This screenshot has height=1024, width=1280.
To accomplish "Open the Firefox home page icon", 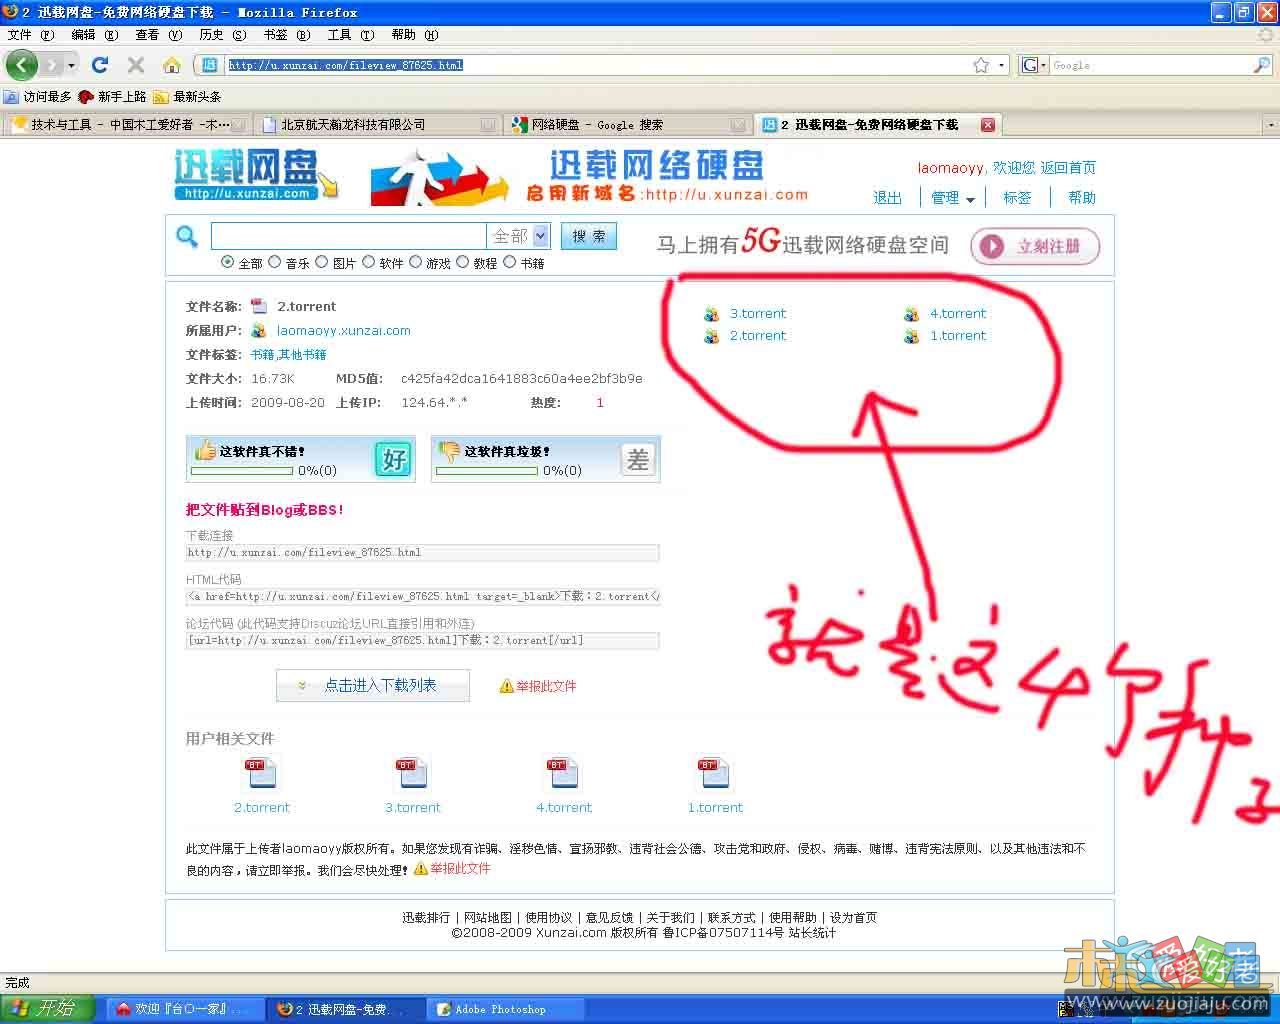I will pyautogui.click(x=172, y=65).
